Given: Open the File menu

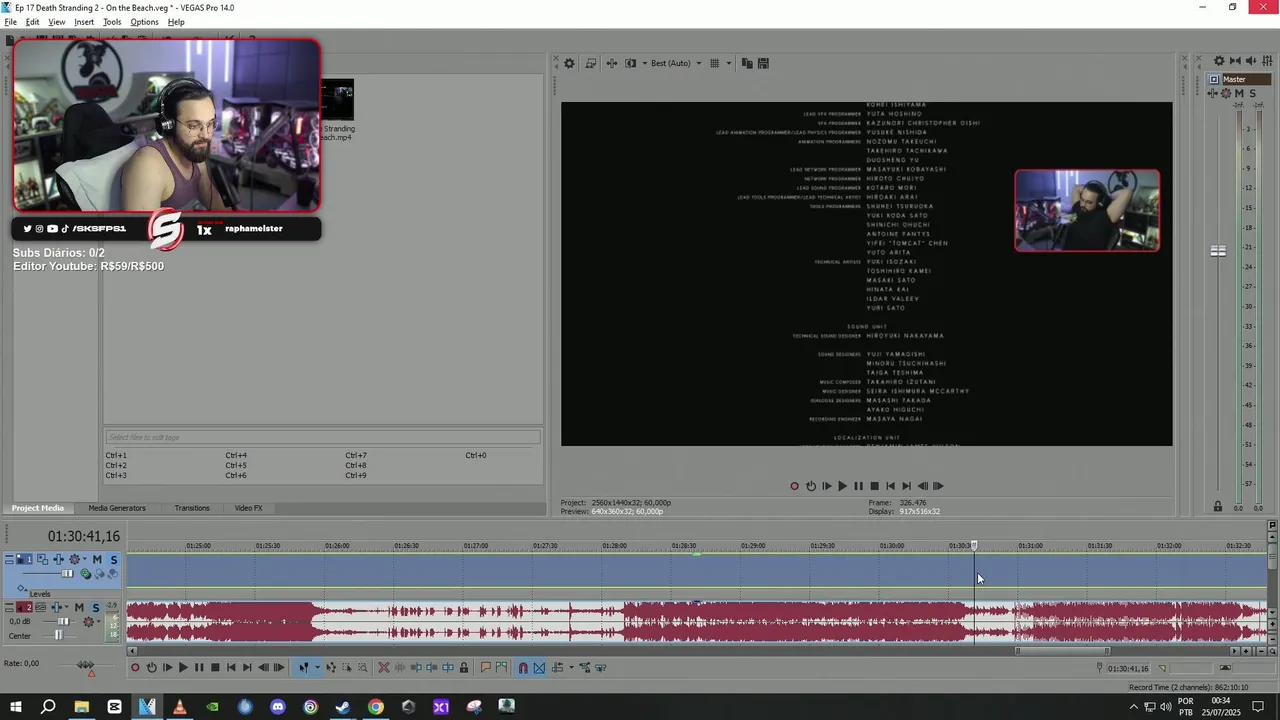Looking at the screenshot, I should point(11,22).
